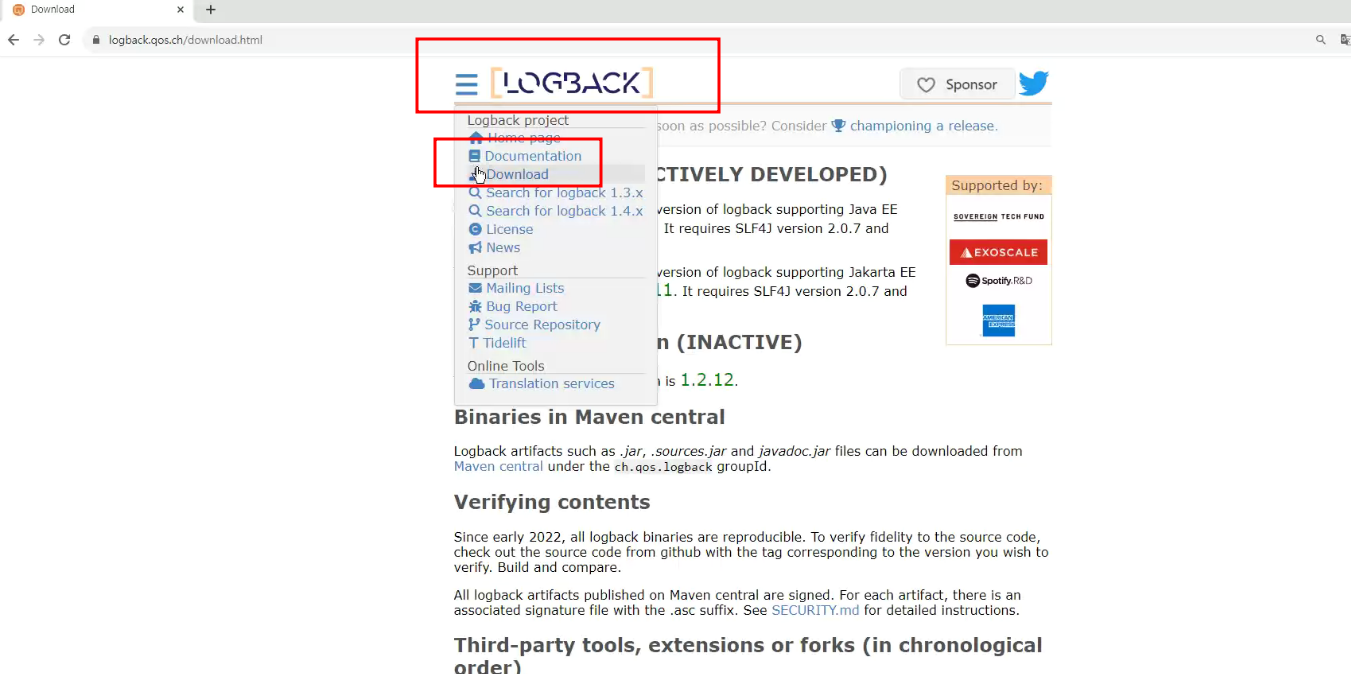Click branch icon beside Source Repository

click(x=474, y=325)
